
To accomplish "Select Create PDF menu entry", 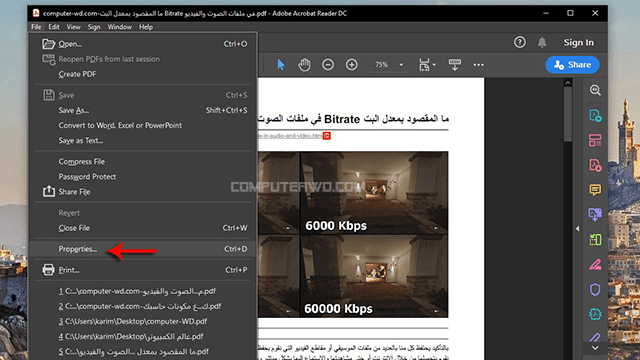I will 143,74.
